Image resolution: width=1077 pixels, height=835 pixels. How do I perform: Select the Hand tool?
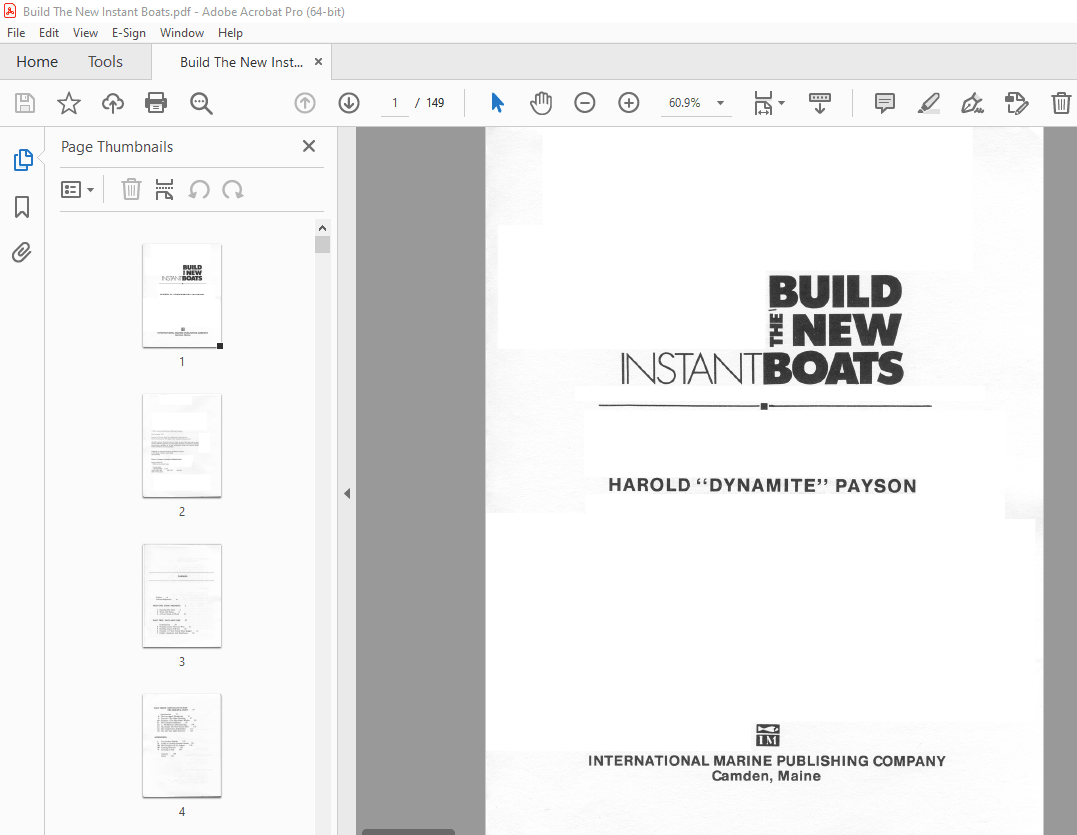click(x=541, y=103)
